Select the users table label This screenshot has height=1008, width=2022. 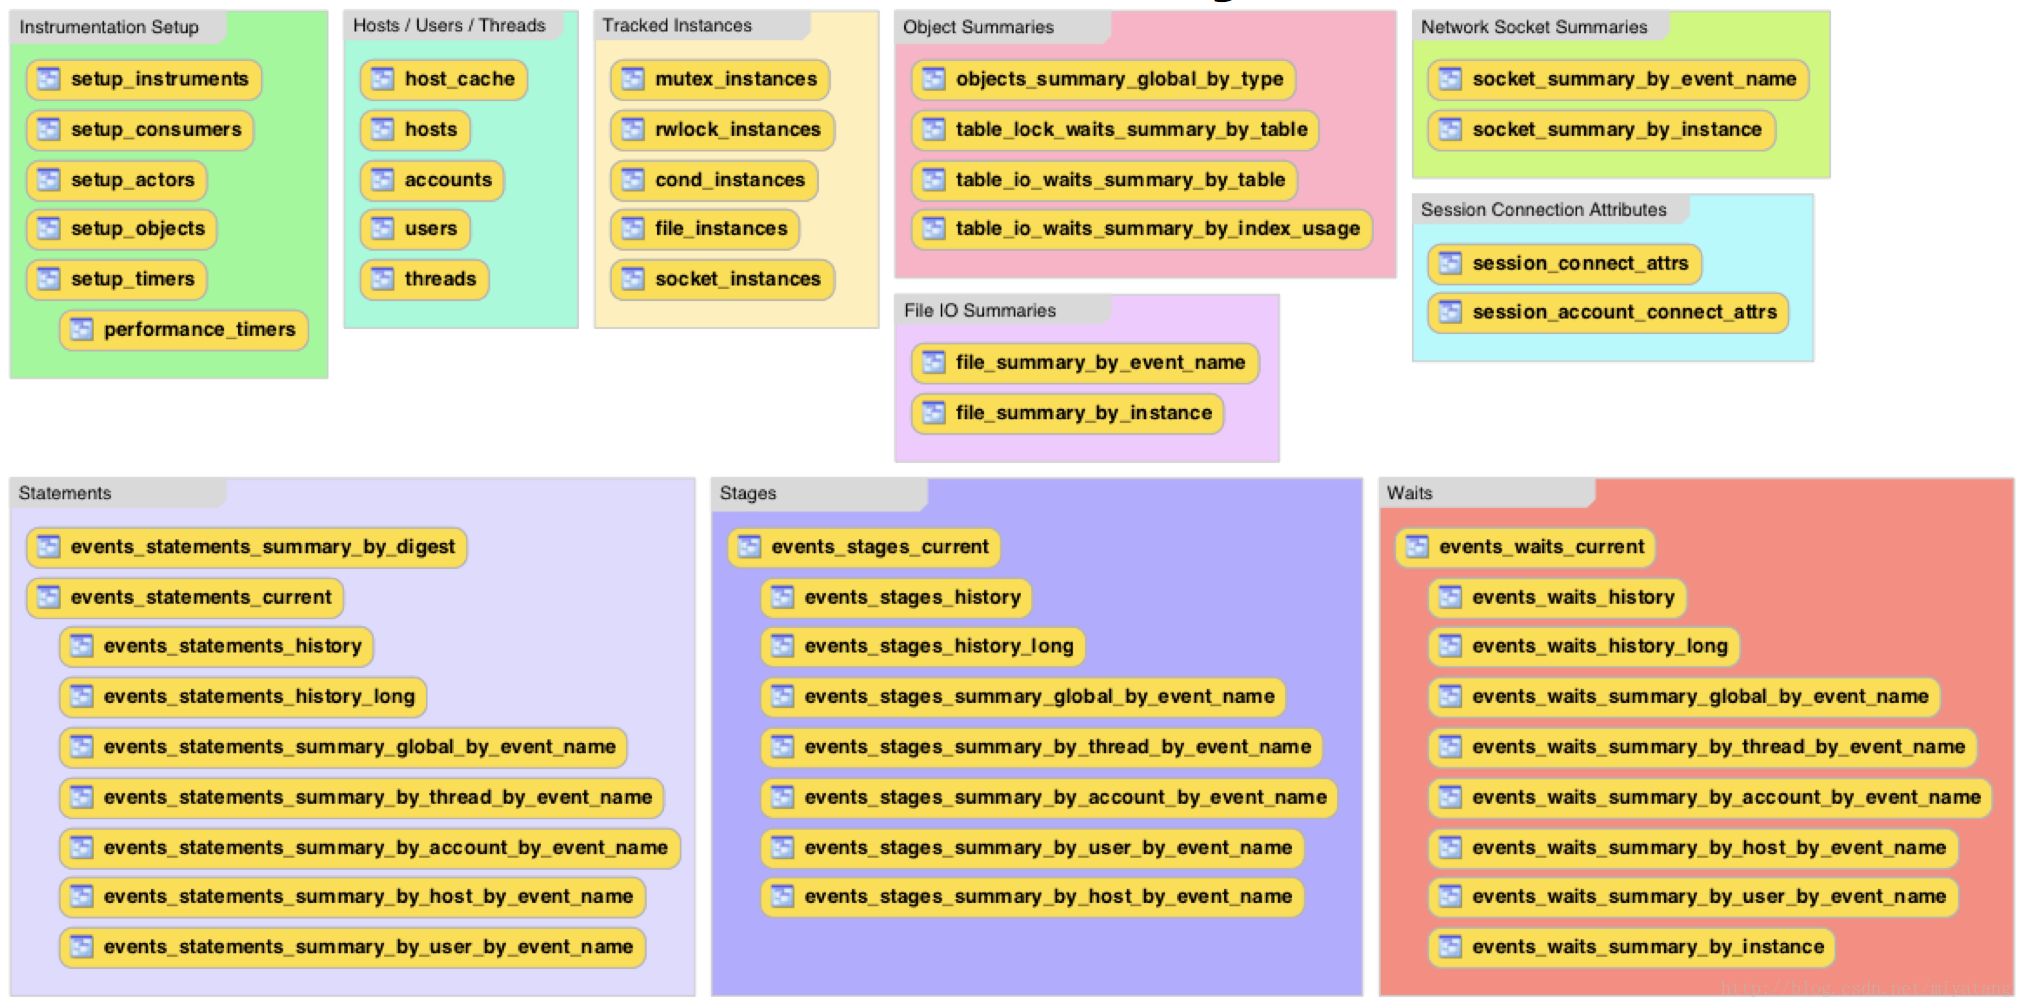tap(431, 229)
